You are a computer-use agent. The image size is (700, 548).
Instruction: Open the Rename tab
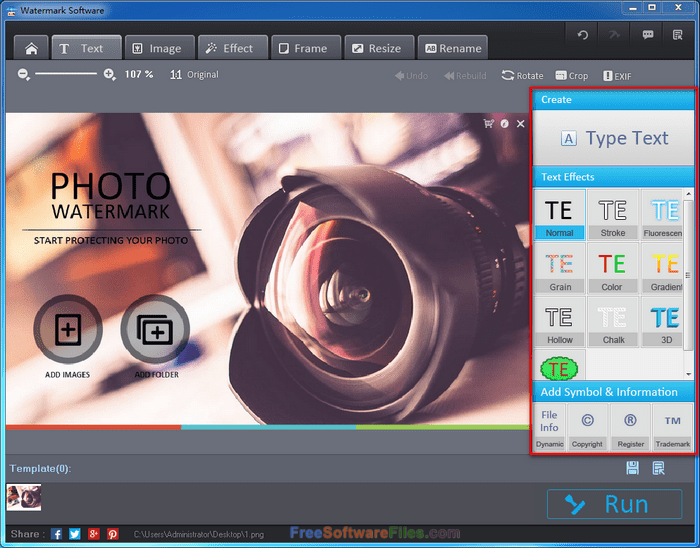[x=453, y=48]
